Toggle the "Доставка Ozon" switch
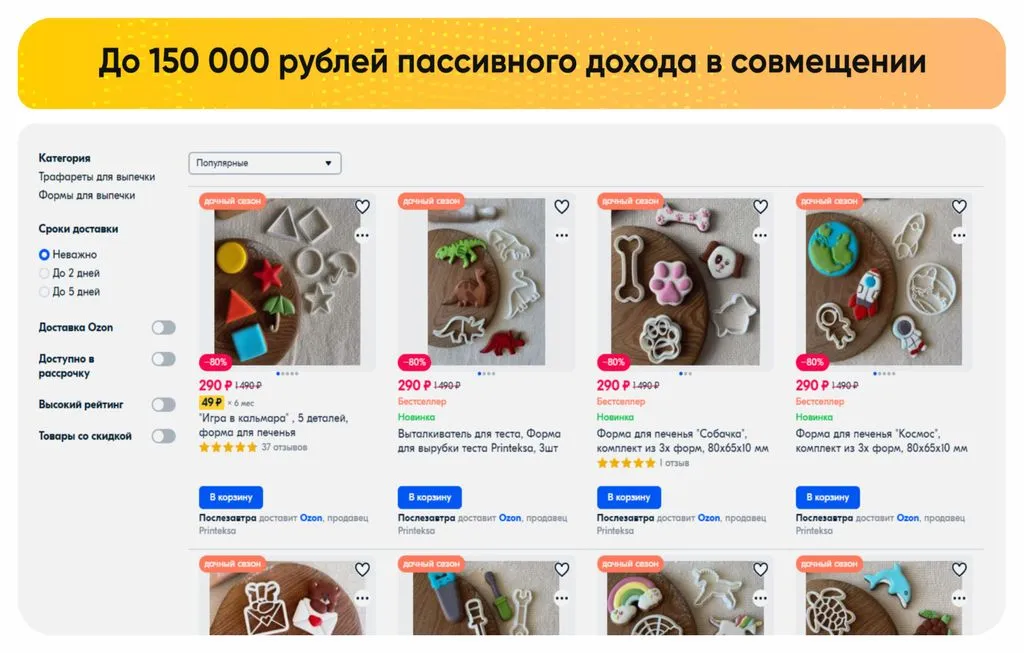The image size is (1024, 653). 163,327
